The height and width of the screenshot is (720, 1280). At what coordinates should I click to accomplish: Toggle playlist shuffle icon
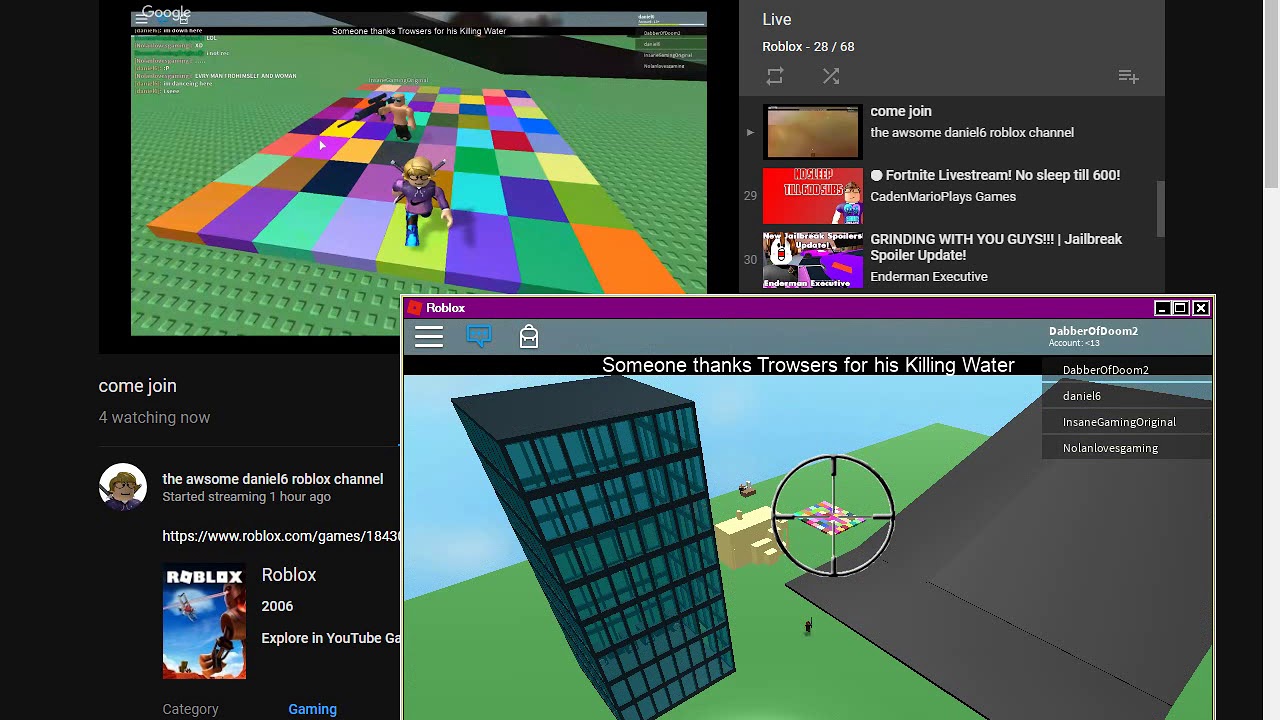pos(831,76)
